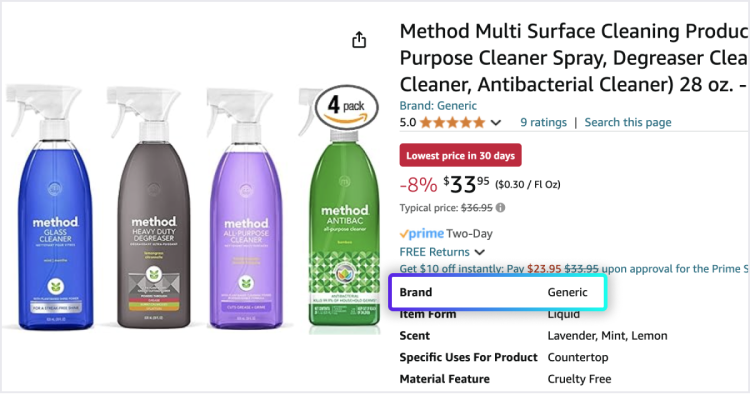Click the product title text
The image size is (750, 394).
click(574, 58)
